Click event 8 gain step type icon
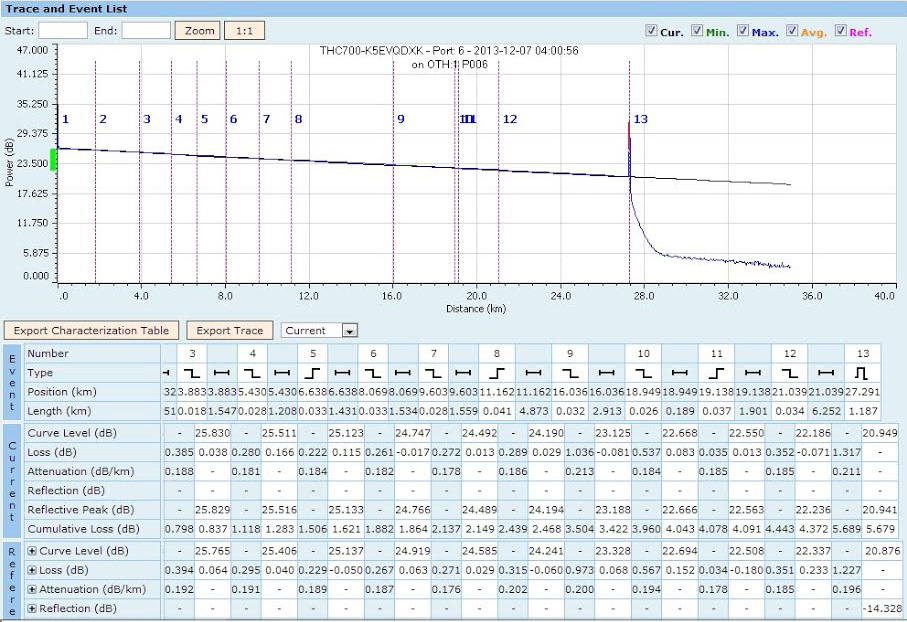The image size is (907, 622). [496, 373]
